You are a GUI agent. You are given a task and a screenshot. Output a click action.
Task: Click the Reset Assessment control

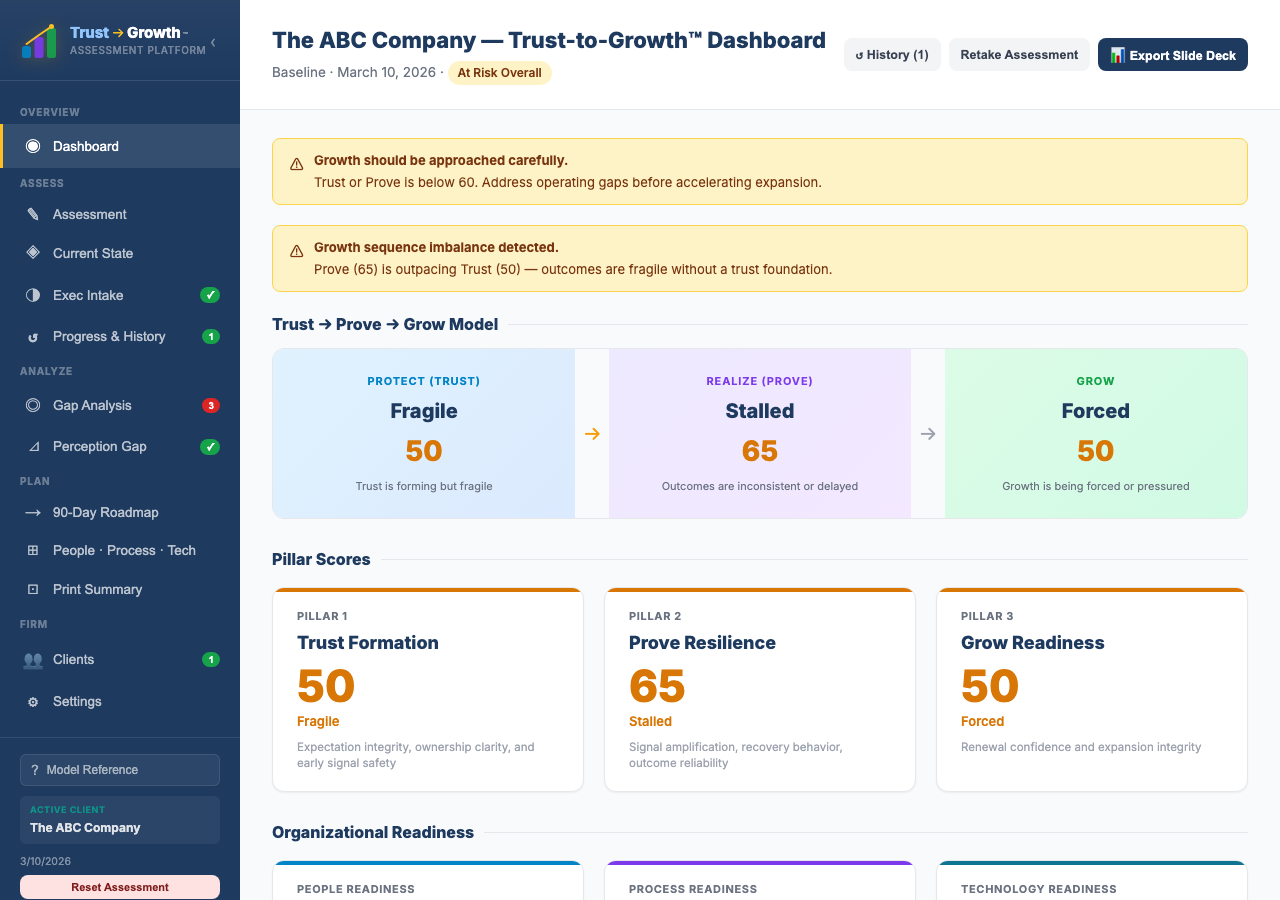tap(119, 887)
